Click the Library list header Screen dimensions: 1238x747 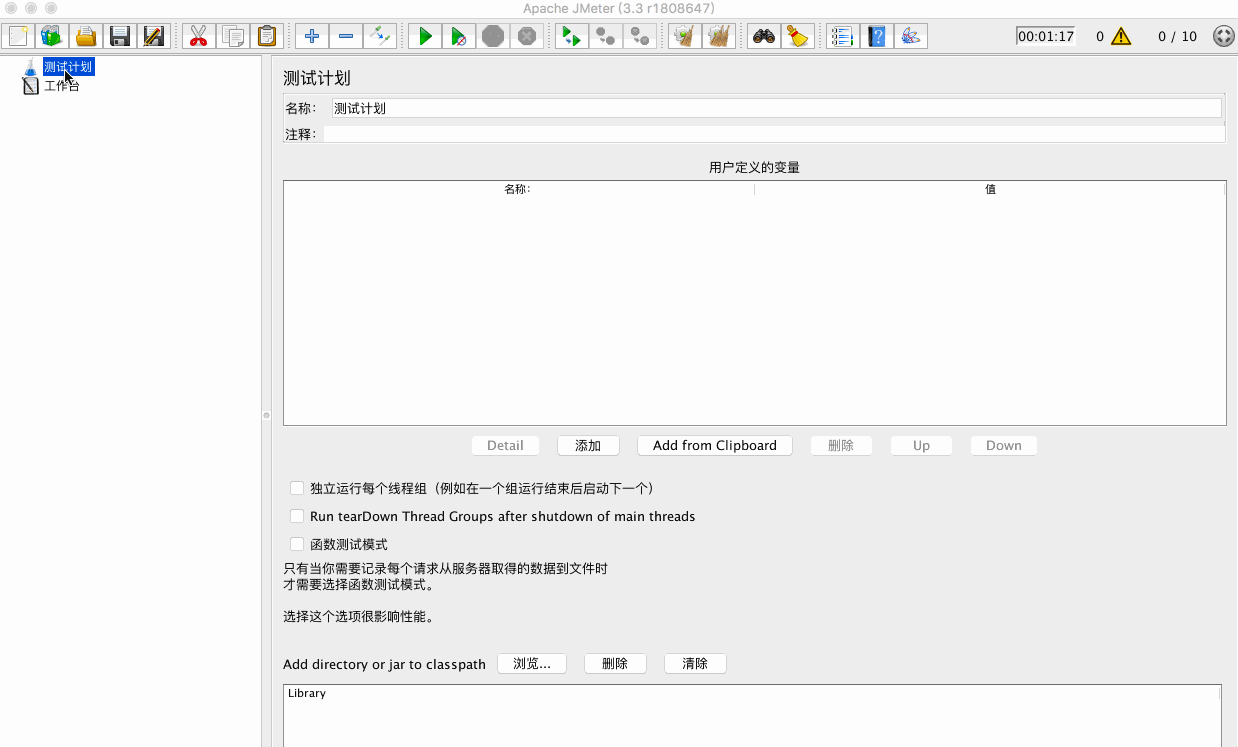[752, 693]
